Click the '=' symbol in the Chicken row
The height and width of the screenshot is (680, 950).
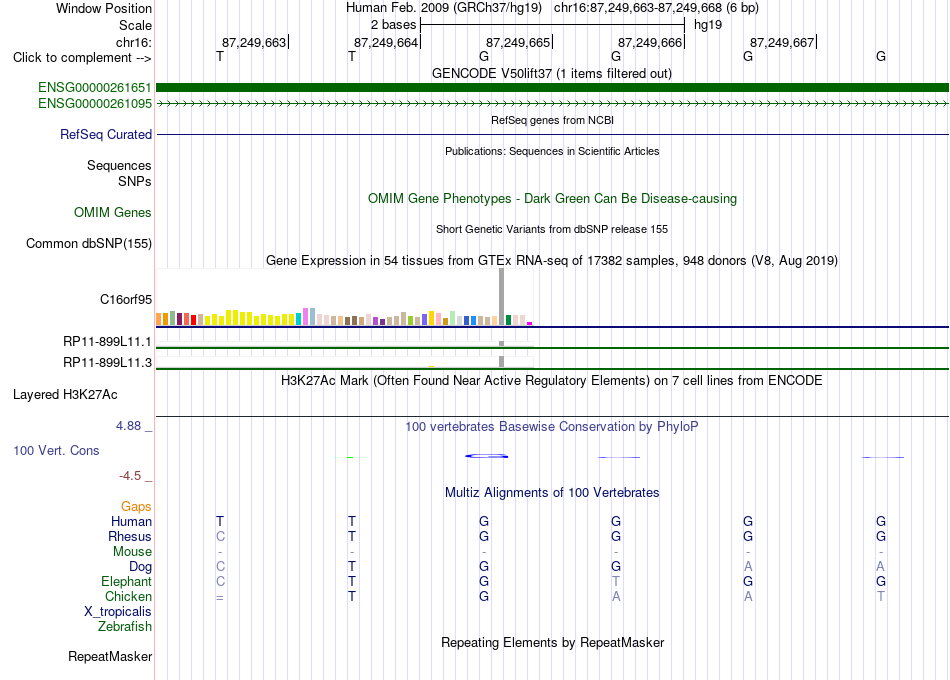pyautogui.click(x=220, y=598)
